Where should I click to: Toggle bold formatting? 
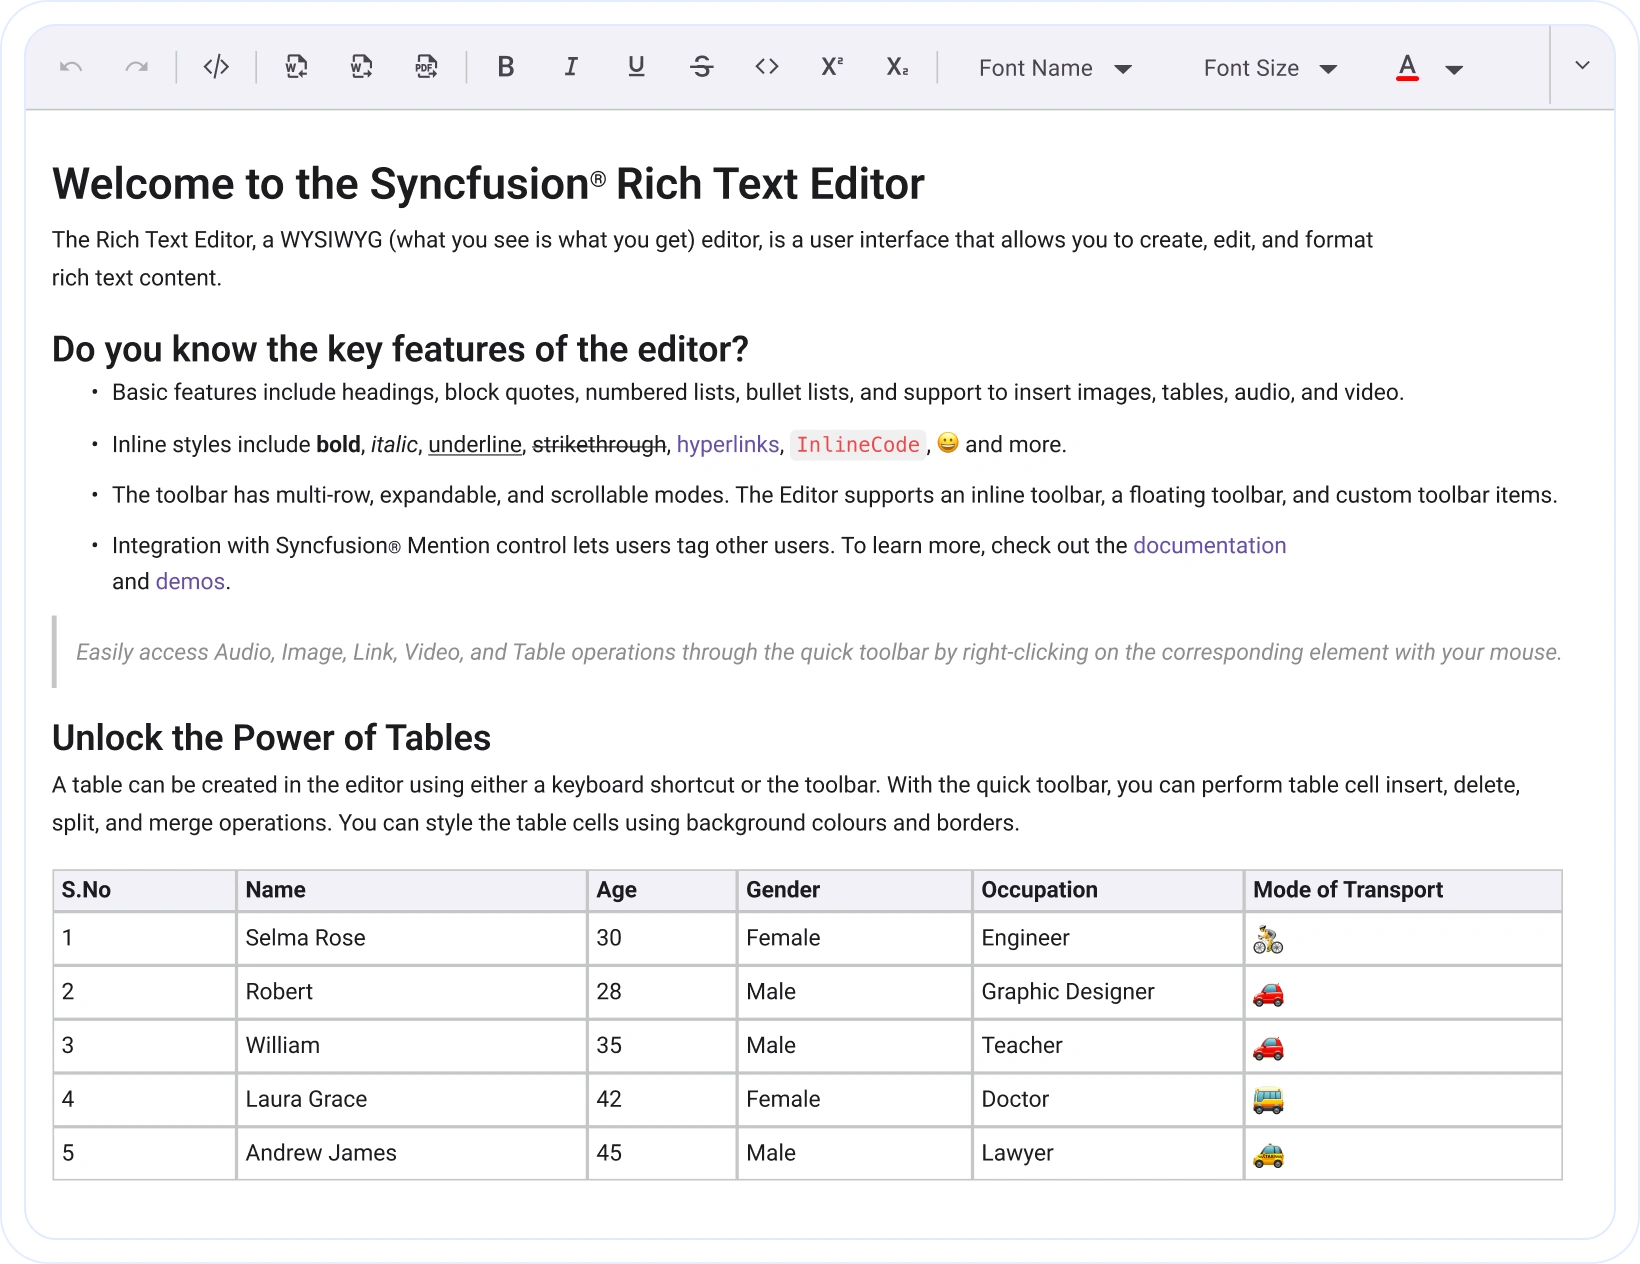pos(506,67)
